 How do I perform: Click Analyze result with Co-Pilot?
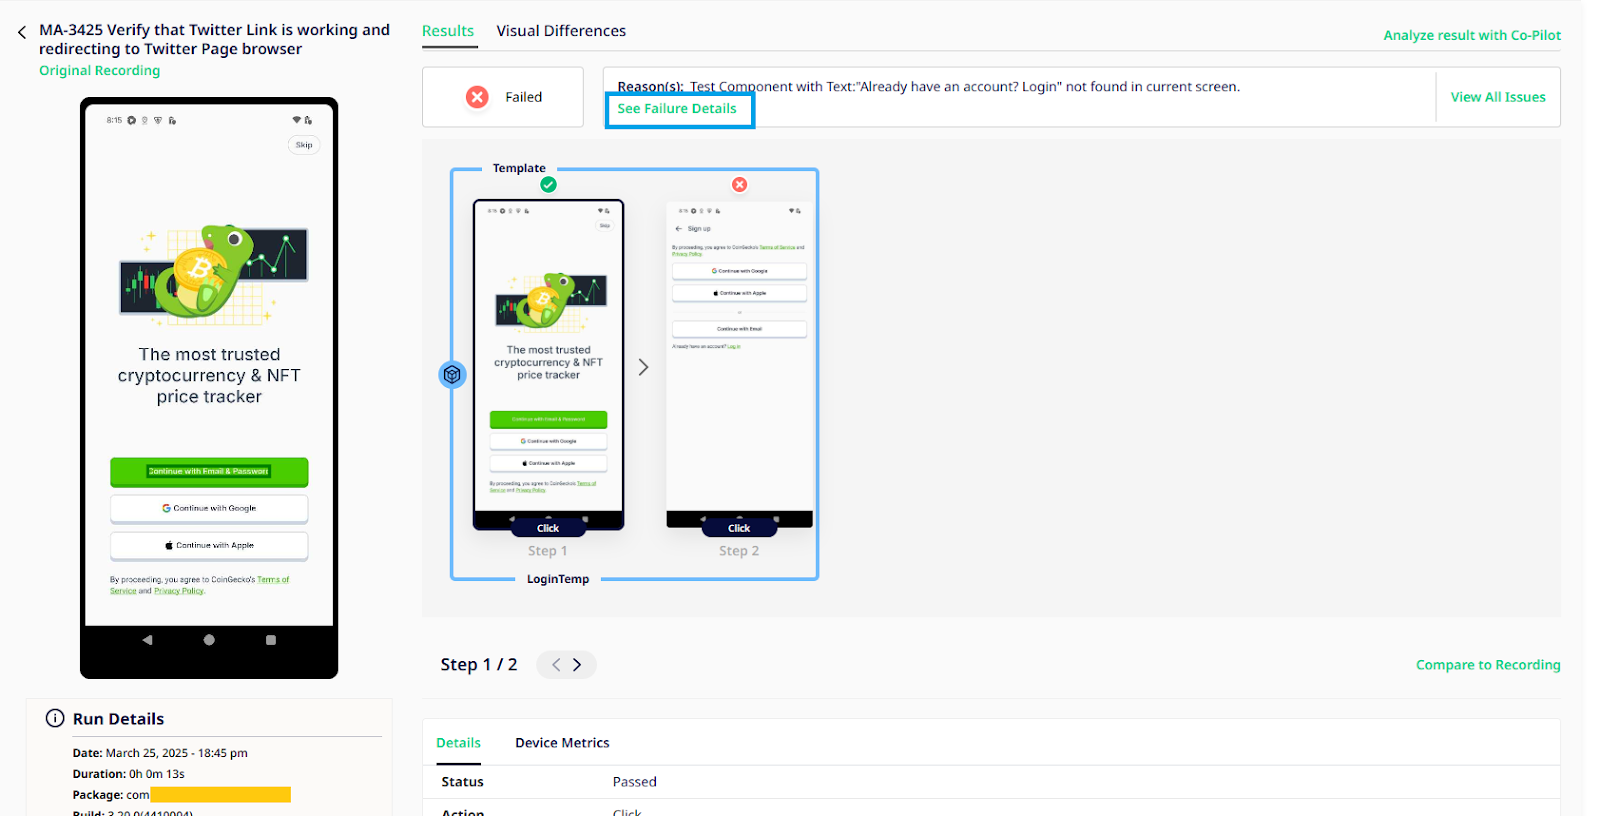(1472, 35)
